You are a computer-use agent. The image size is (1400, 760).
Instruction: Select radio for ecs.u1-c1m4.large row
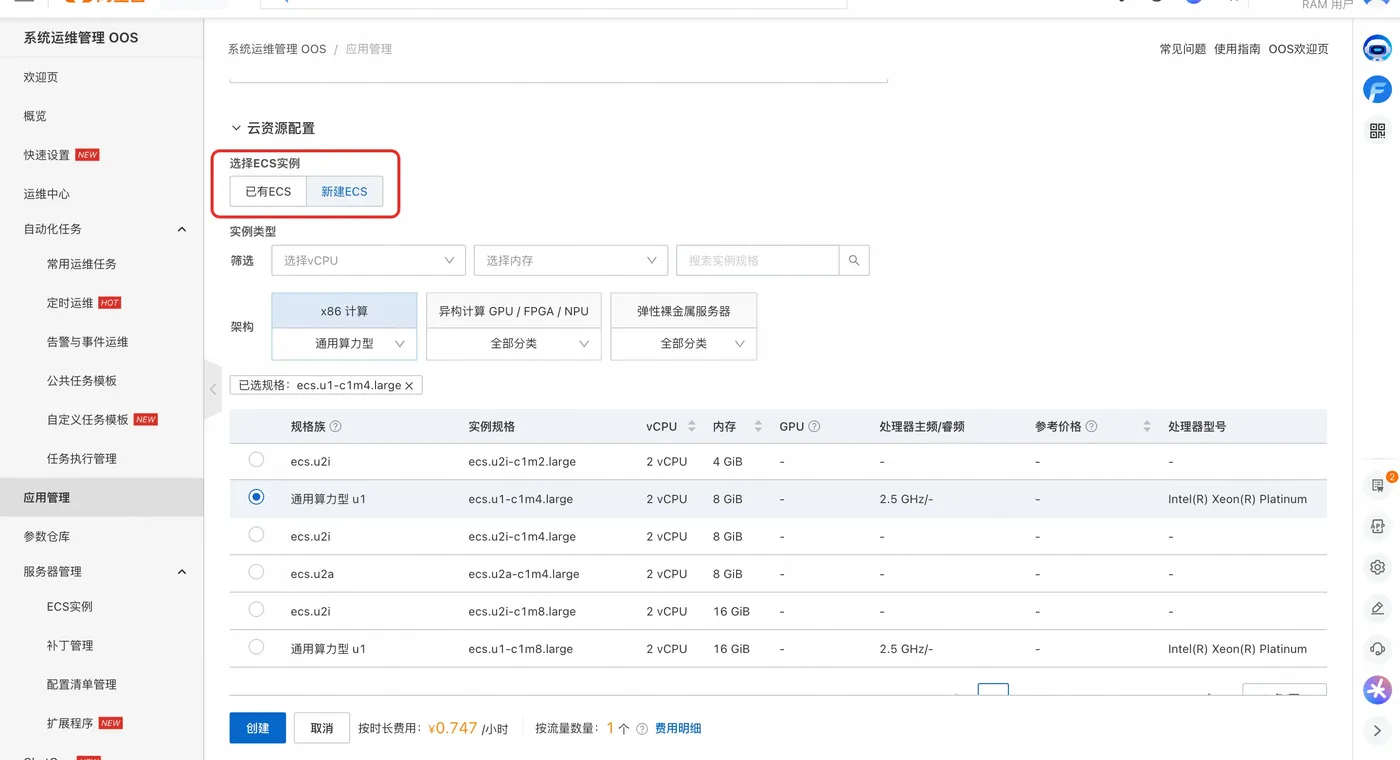click(x=256, y=497)
